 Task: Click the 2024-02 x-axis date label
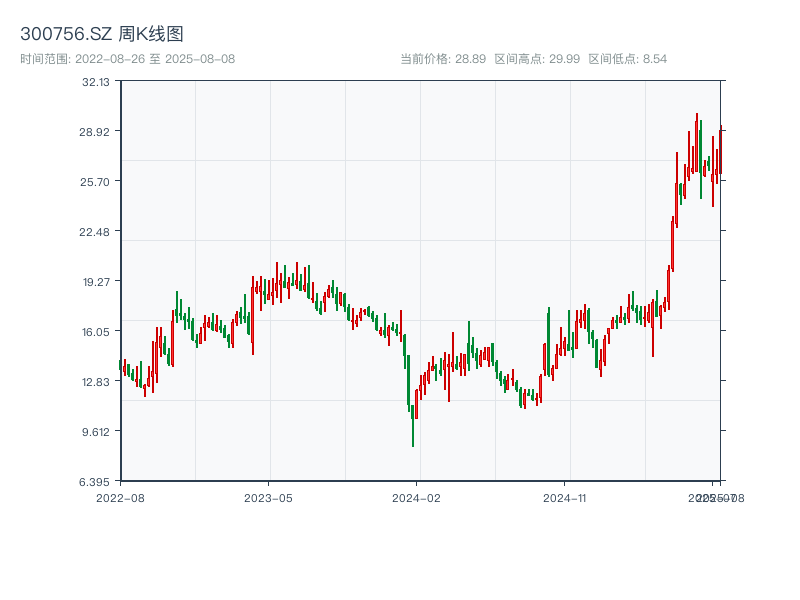click(x=417, y=497)
